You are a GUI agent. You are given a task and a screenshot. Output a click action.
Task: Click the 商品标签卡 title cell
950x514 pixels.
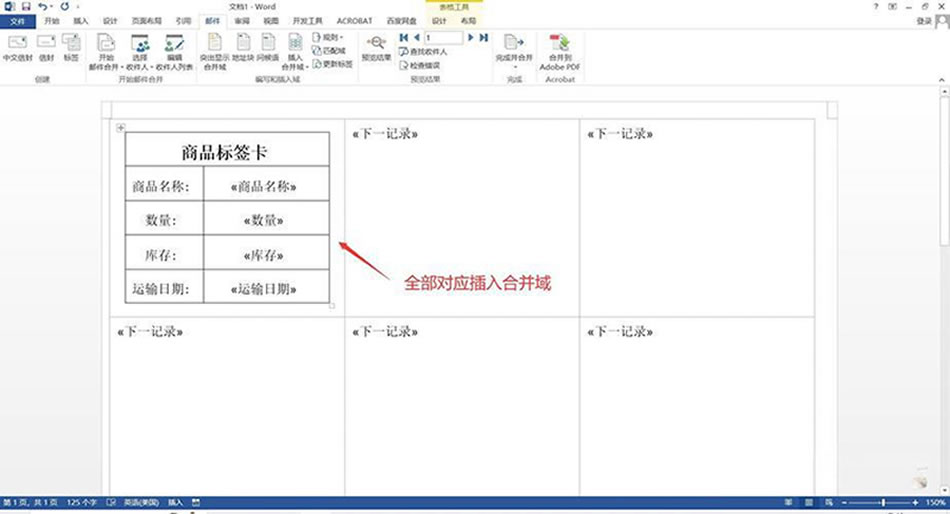227,149
